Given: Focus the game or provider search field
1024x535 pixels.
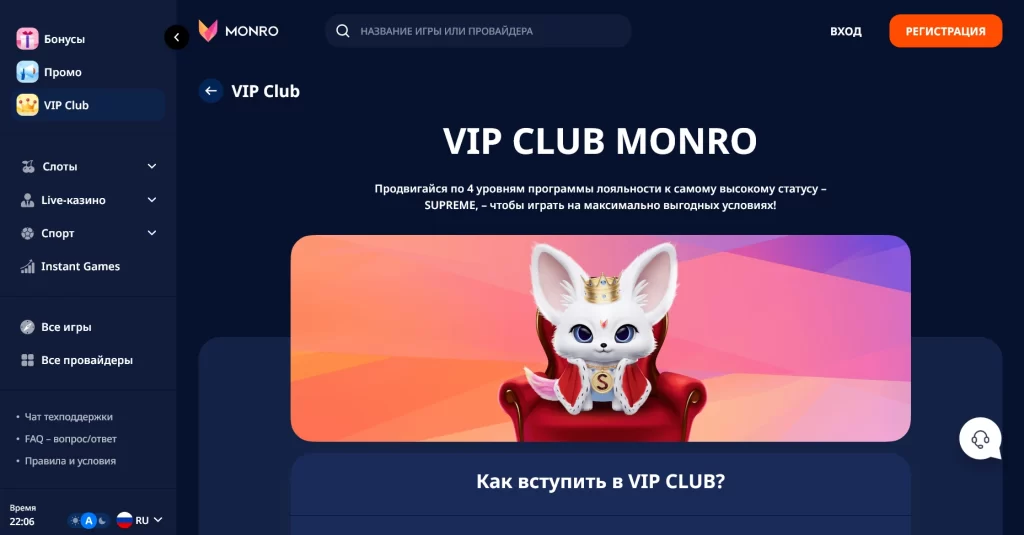Looking at the screenshot, I should click(x=478, y=31).
